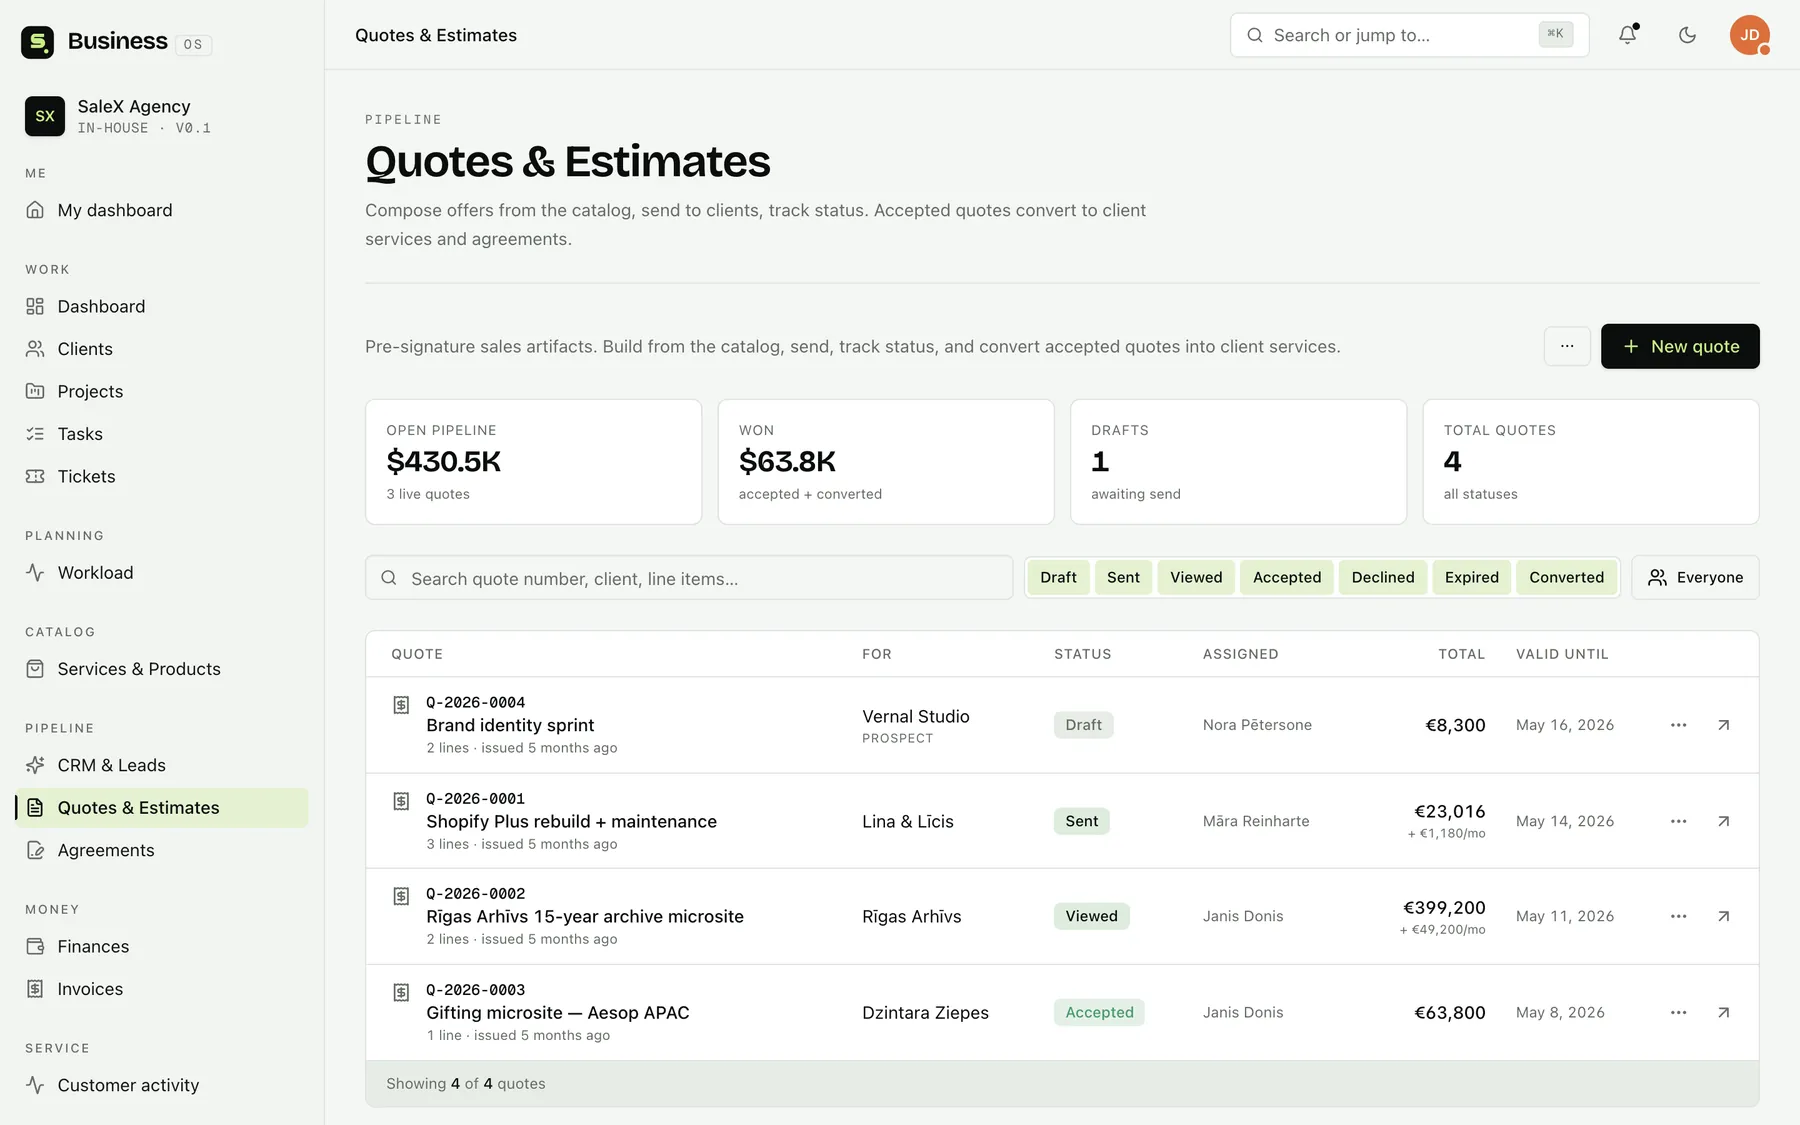Viewport: 1800px width, 1125px height.
Task: Open Services & Products catalog
Action: click(162, 669)
